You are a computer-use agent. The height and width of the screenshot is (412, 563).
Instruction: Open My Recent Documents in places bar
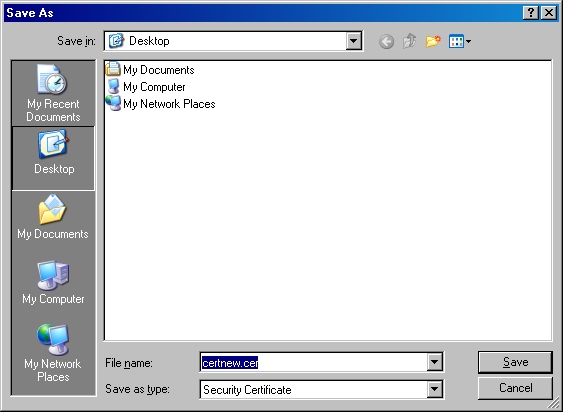coord(53,93)
